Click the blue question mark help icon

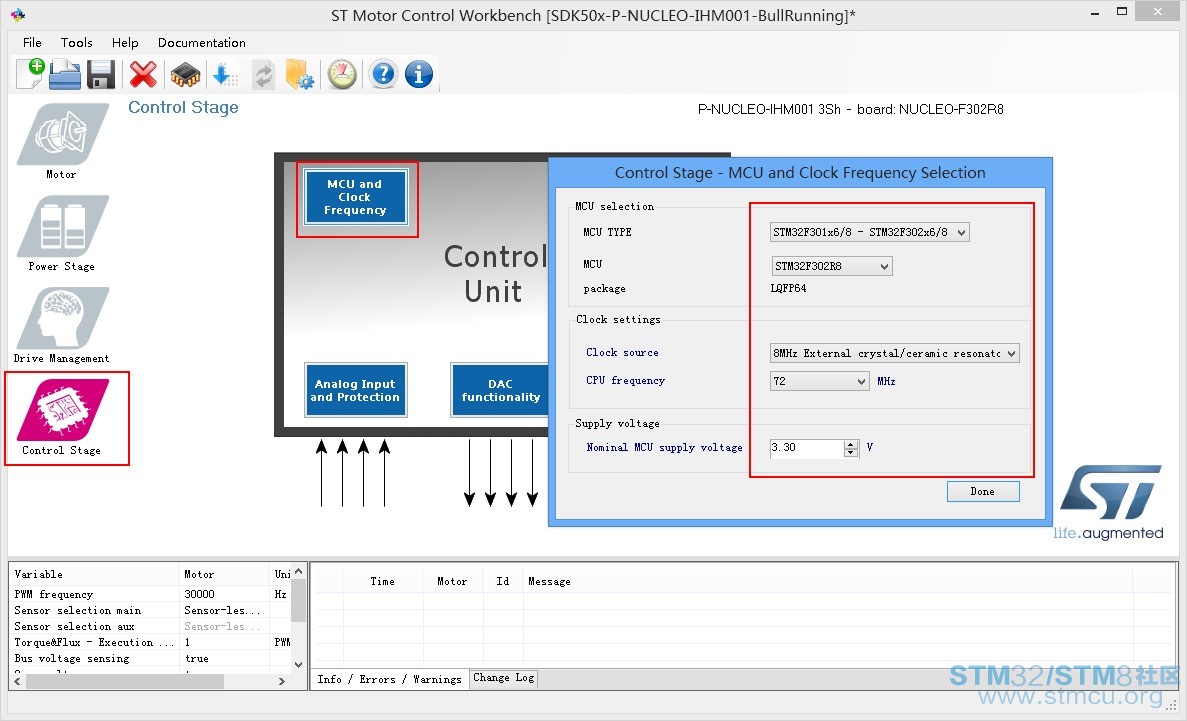[384, 74]
